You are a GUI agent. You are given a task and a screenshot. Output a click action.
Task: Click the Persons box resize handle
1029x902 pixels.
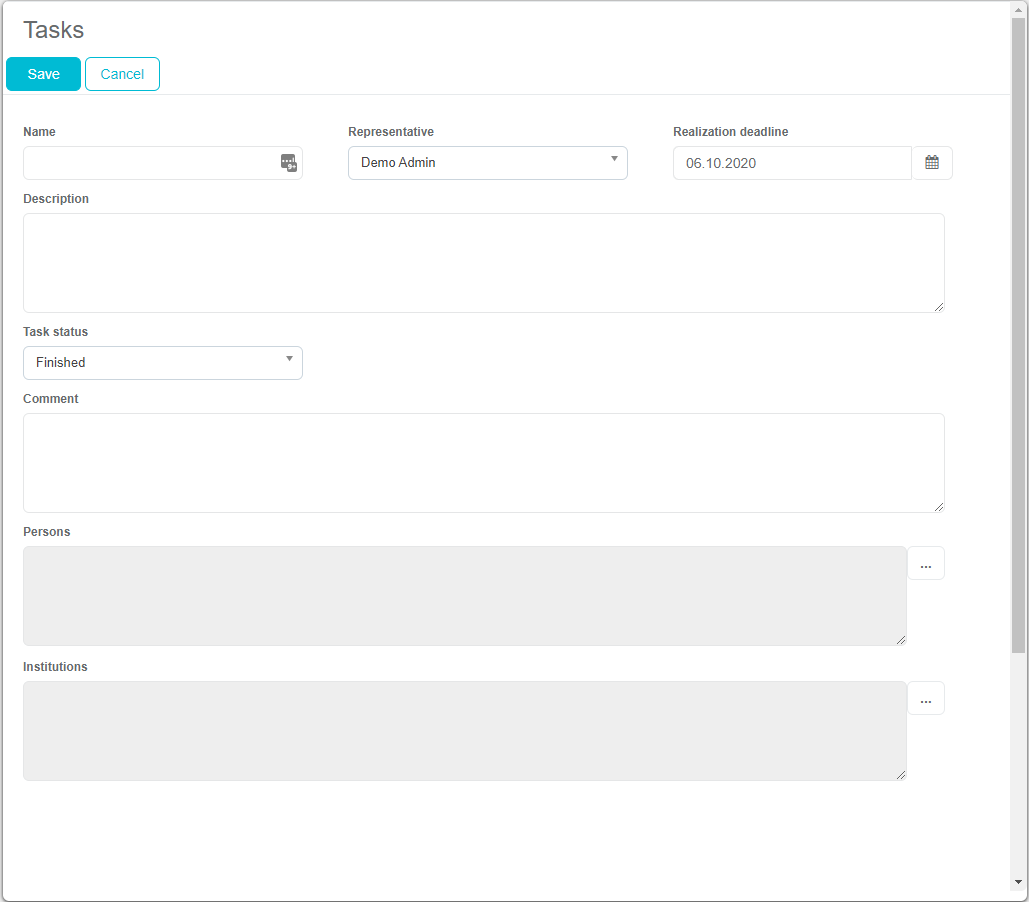pyautogui.click(x=900, y=639)
